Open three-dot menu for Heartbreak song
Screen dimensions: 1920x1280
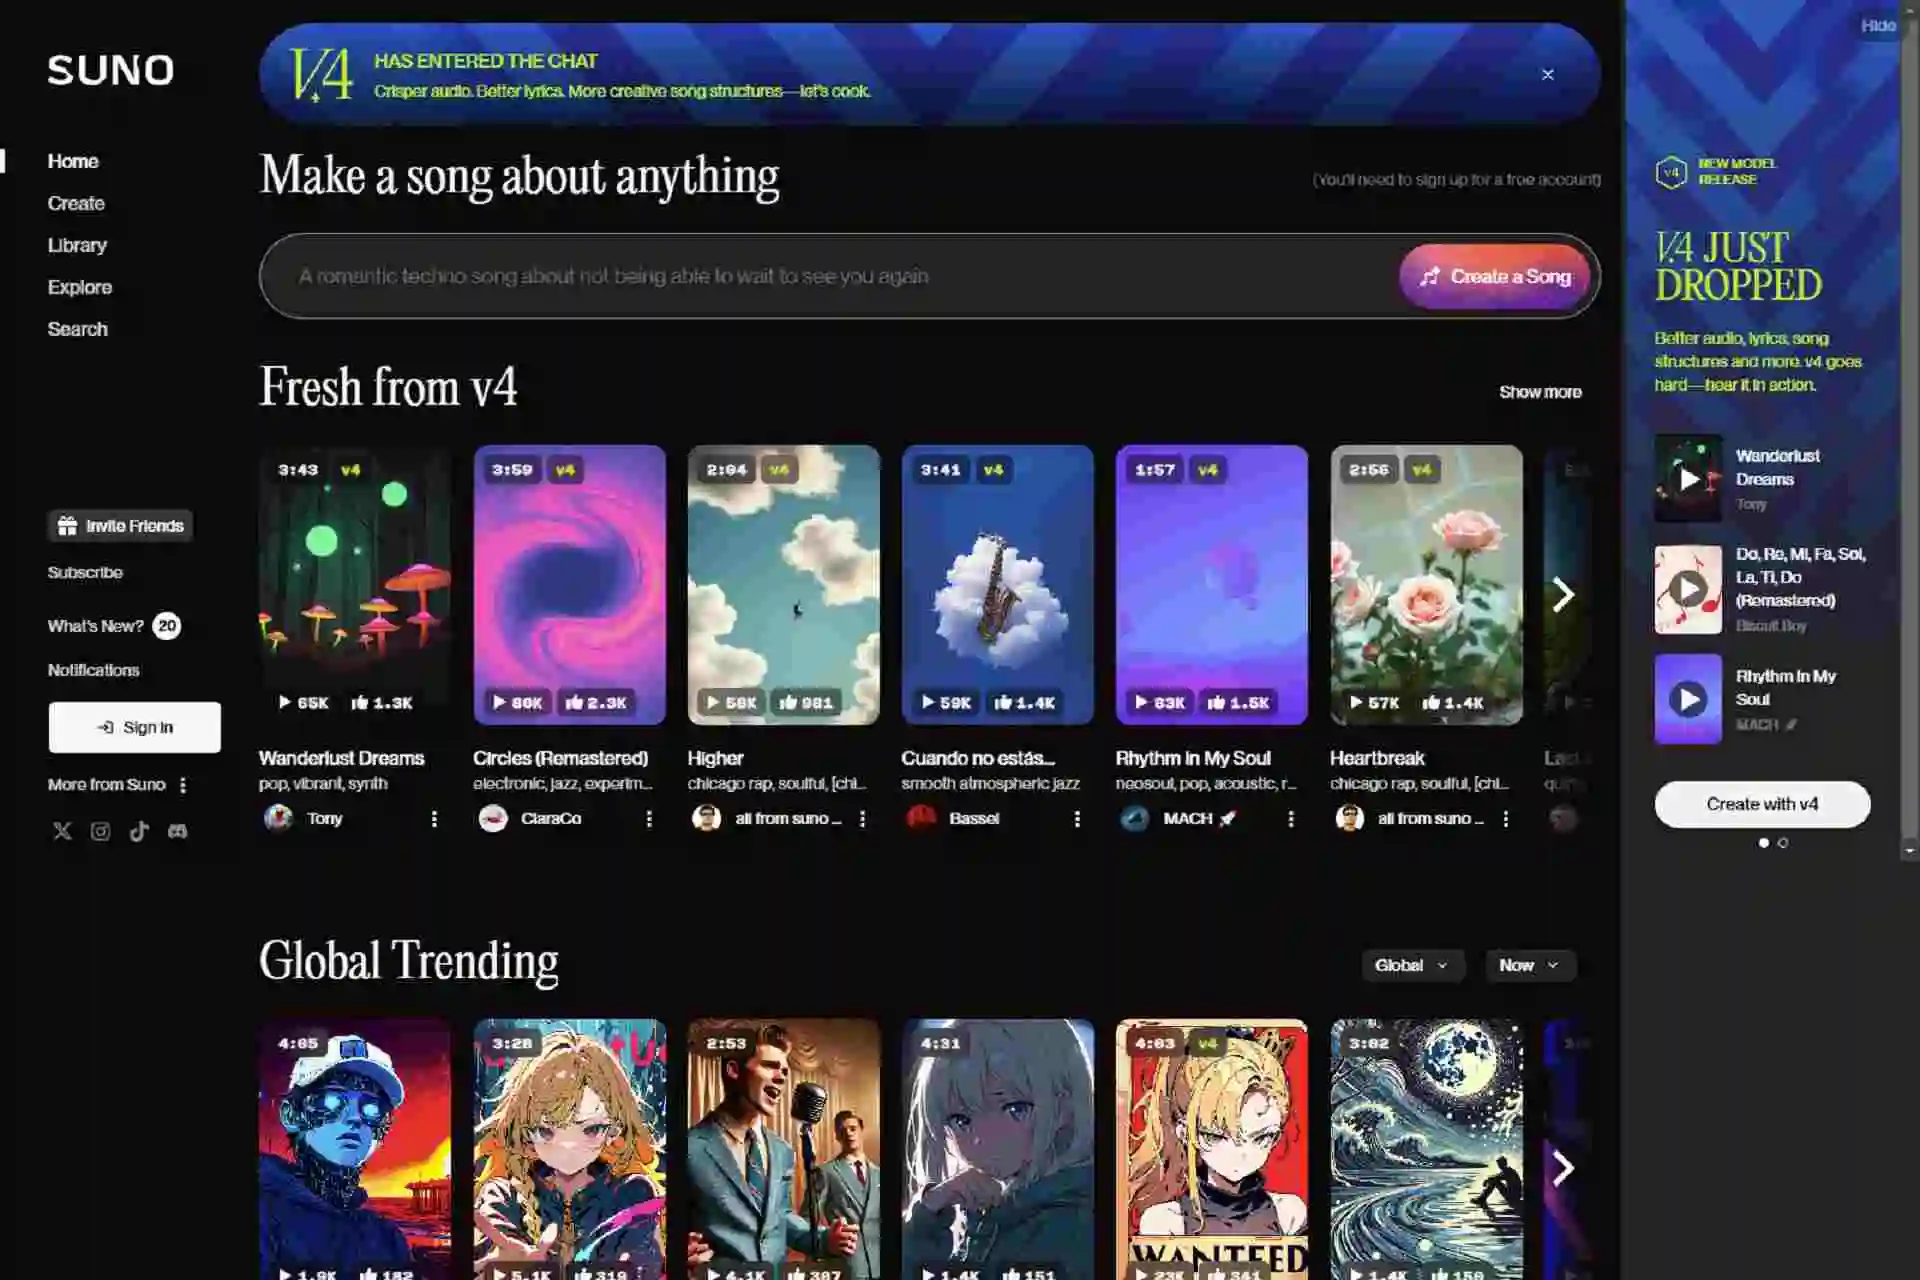1505,819
